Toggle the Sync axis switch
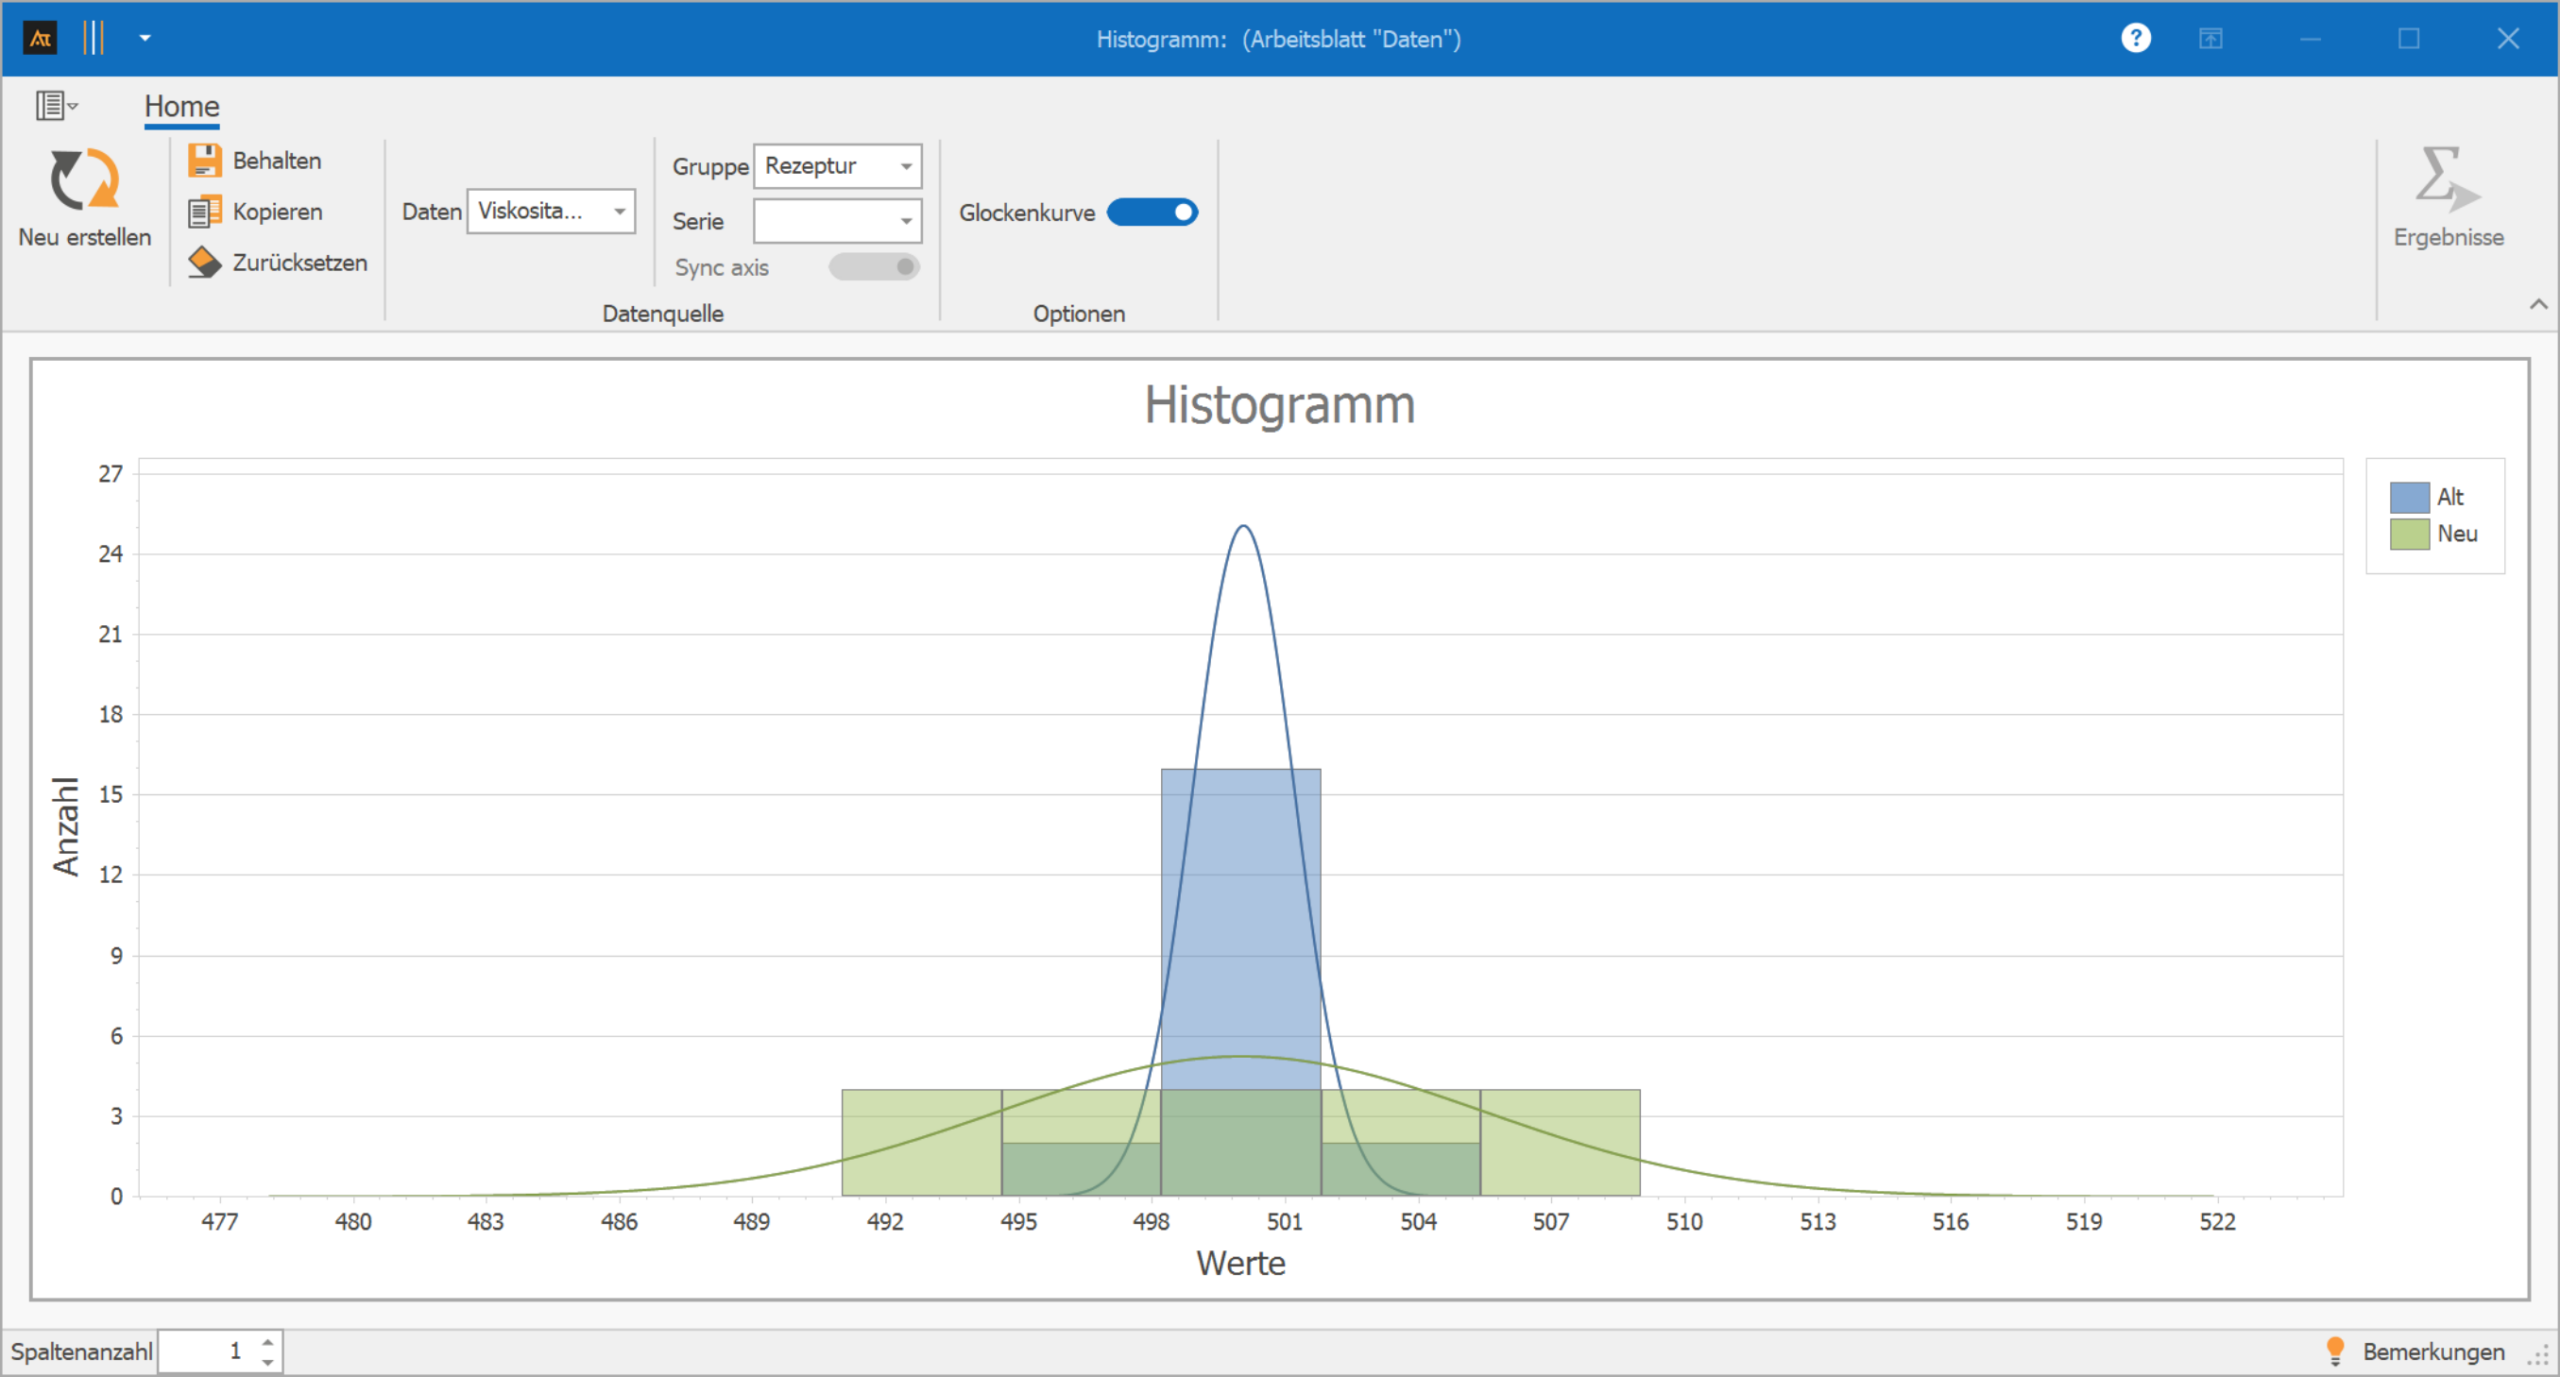This screenshot has height=1377, width=2560. pos(874,267)
